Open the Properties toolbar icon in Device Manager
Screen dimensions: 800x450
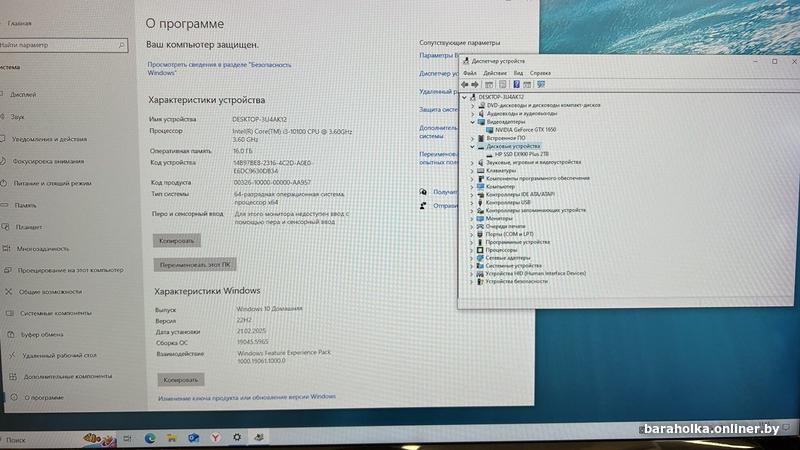(x=503, y=85)
